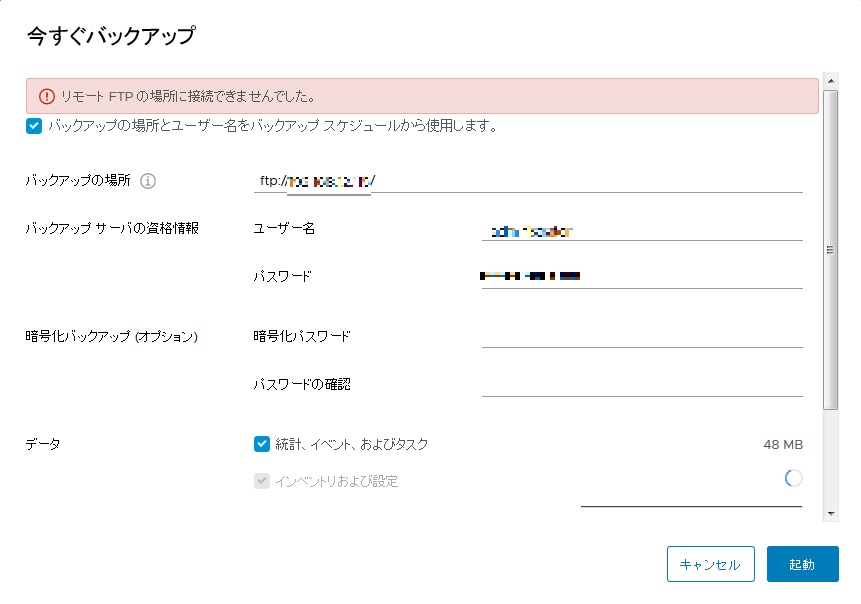Screen dimensions: 861x604
Task: Uncheck 統計、イベント、およびタスク checkbox
Action: [262, 444]
